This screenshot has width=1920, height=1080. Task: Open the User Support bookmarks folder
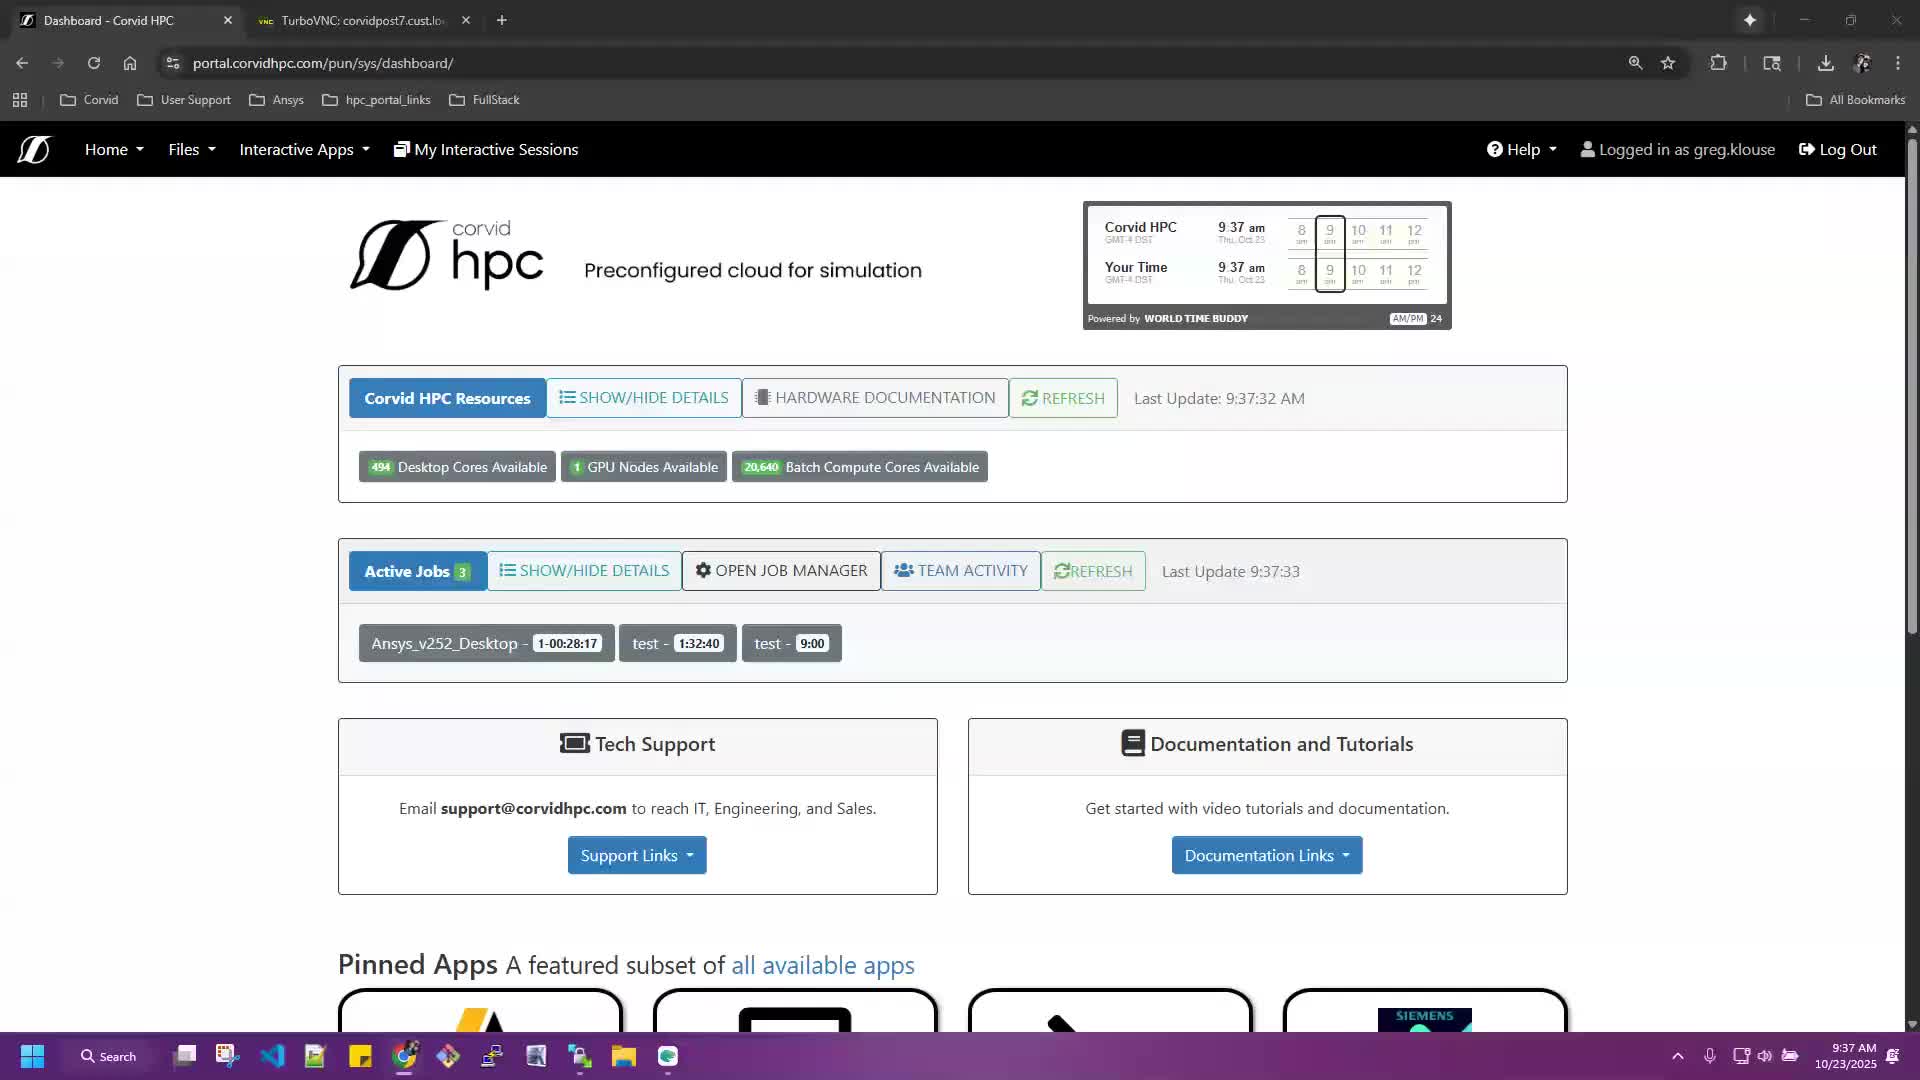[183, 100]
